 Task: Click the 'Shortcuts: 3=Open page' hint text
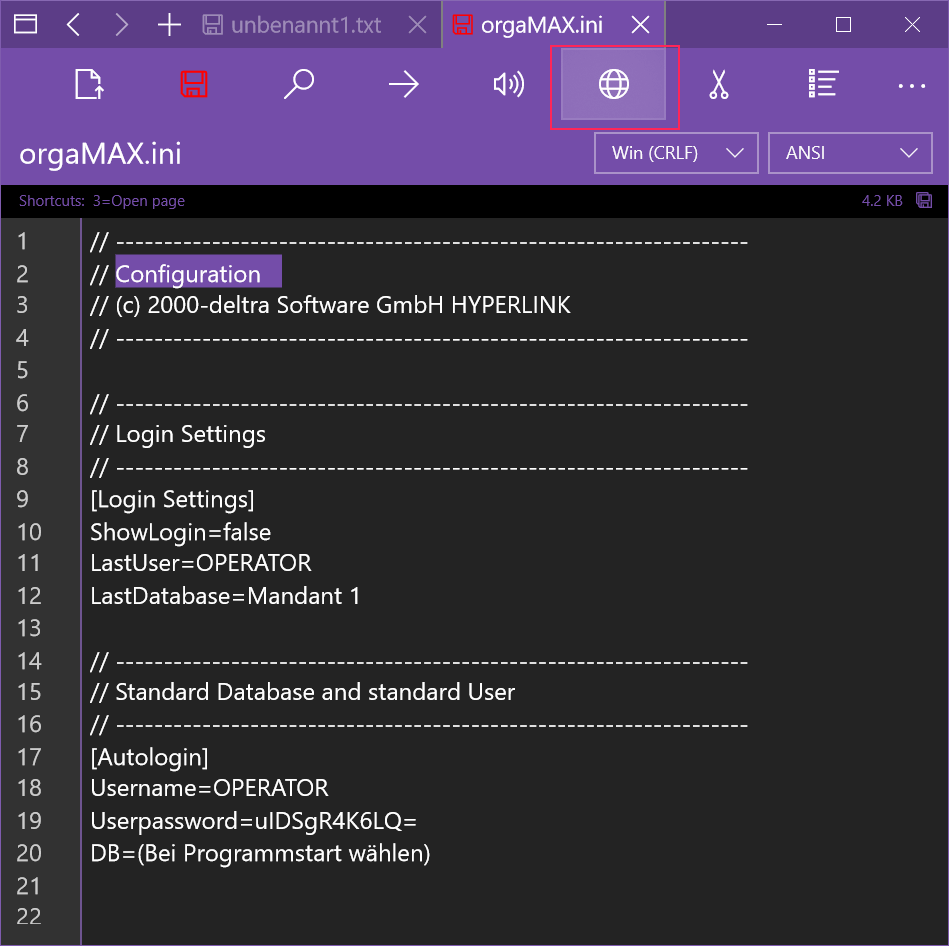click(x=102, y=201)
